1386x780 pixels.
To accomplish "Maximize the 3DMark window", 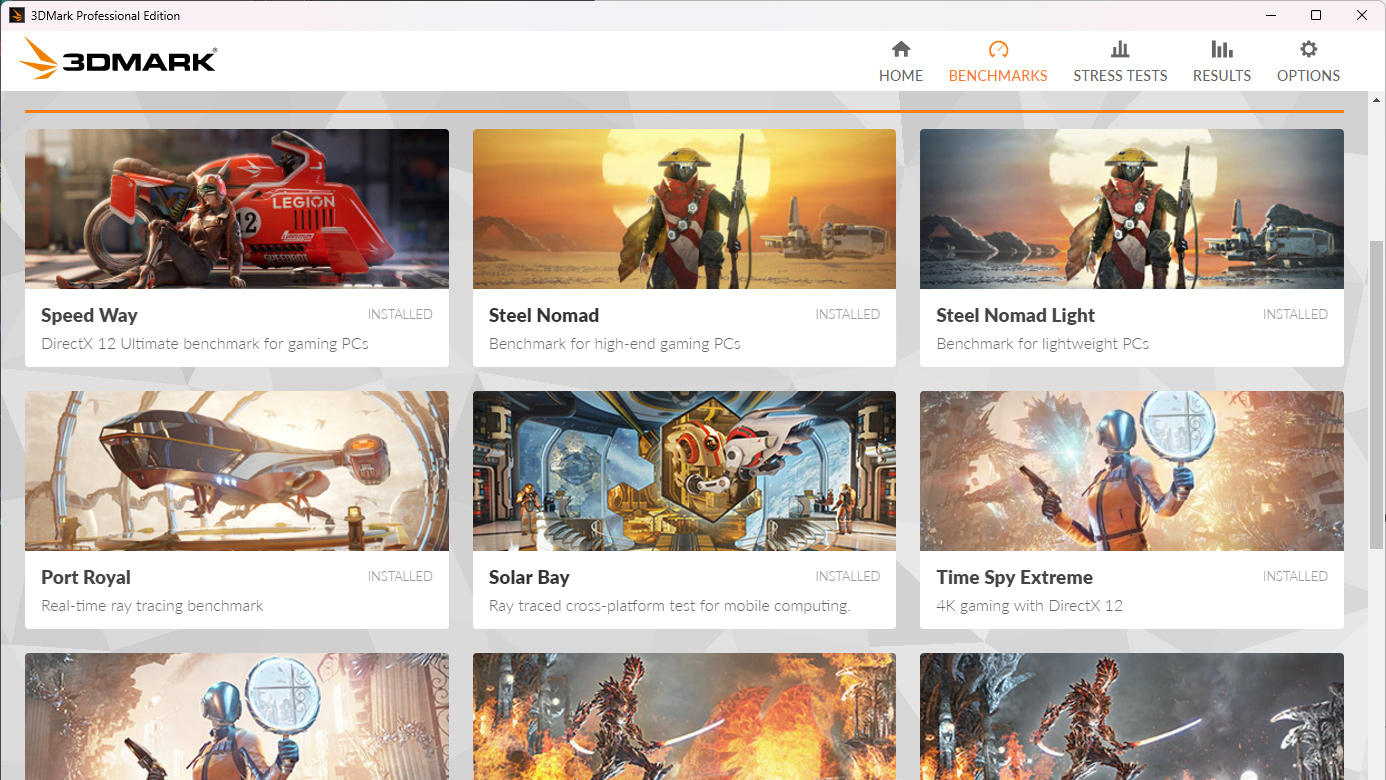I will pyautogui.click(x=1316, y=15).
